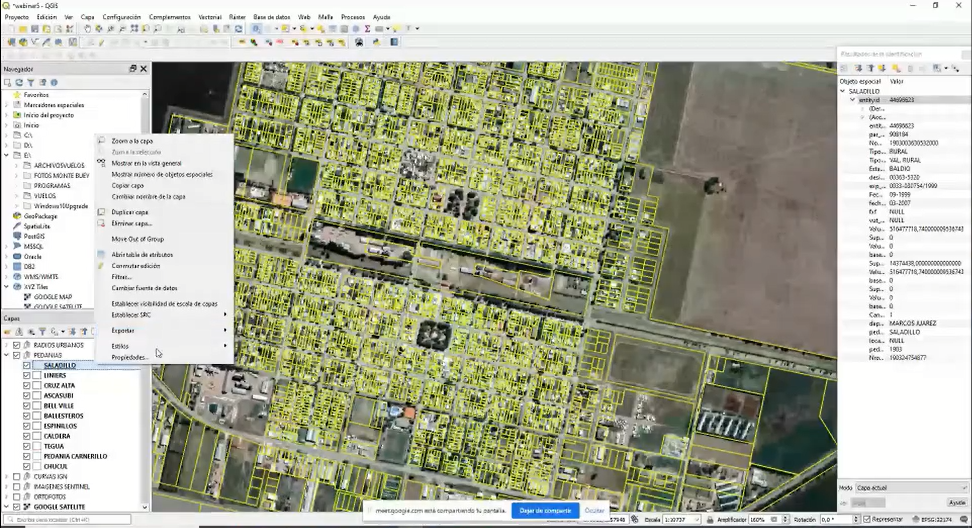Open project via yellow folder icon
972x528 pixels.
22,29
